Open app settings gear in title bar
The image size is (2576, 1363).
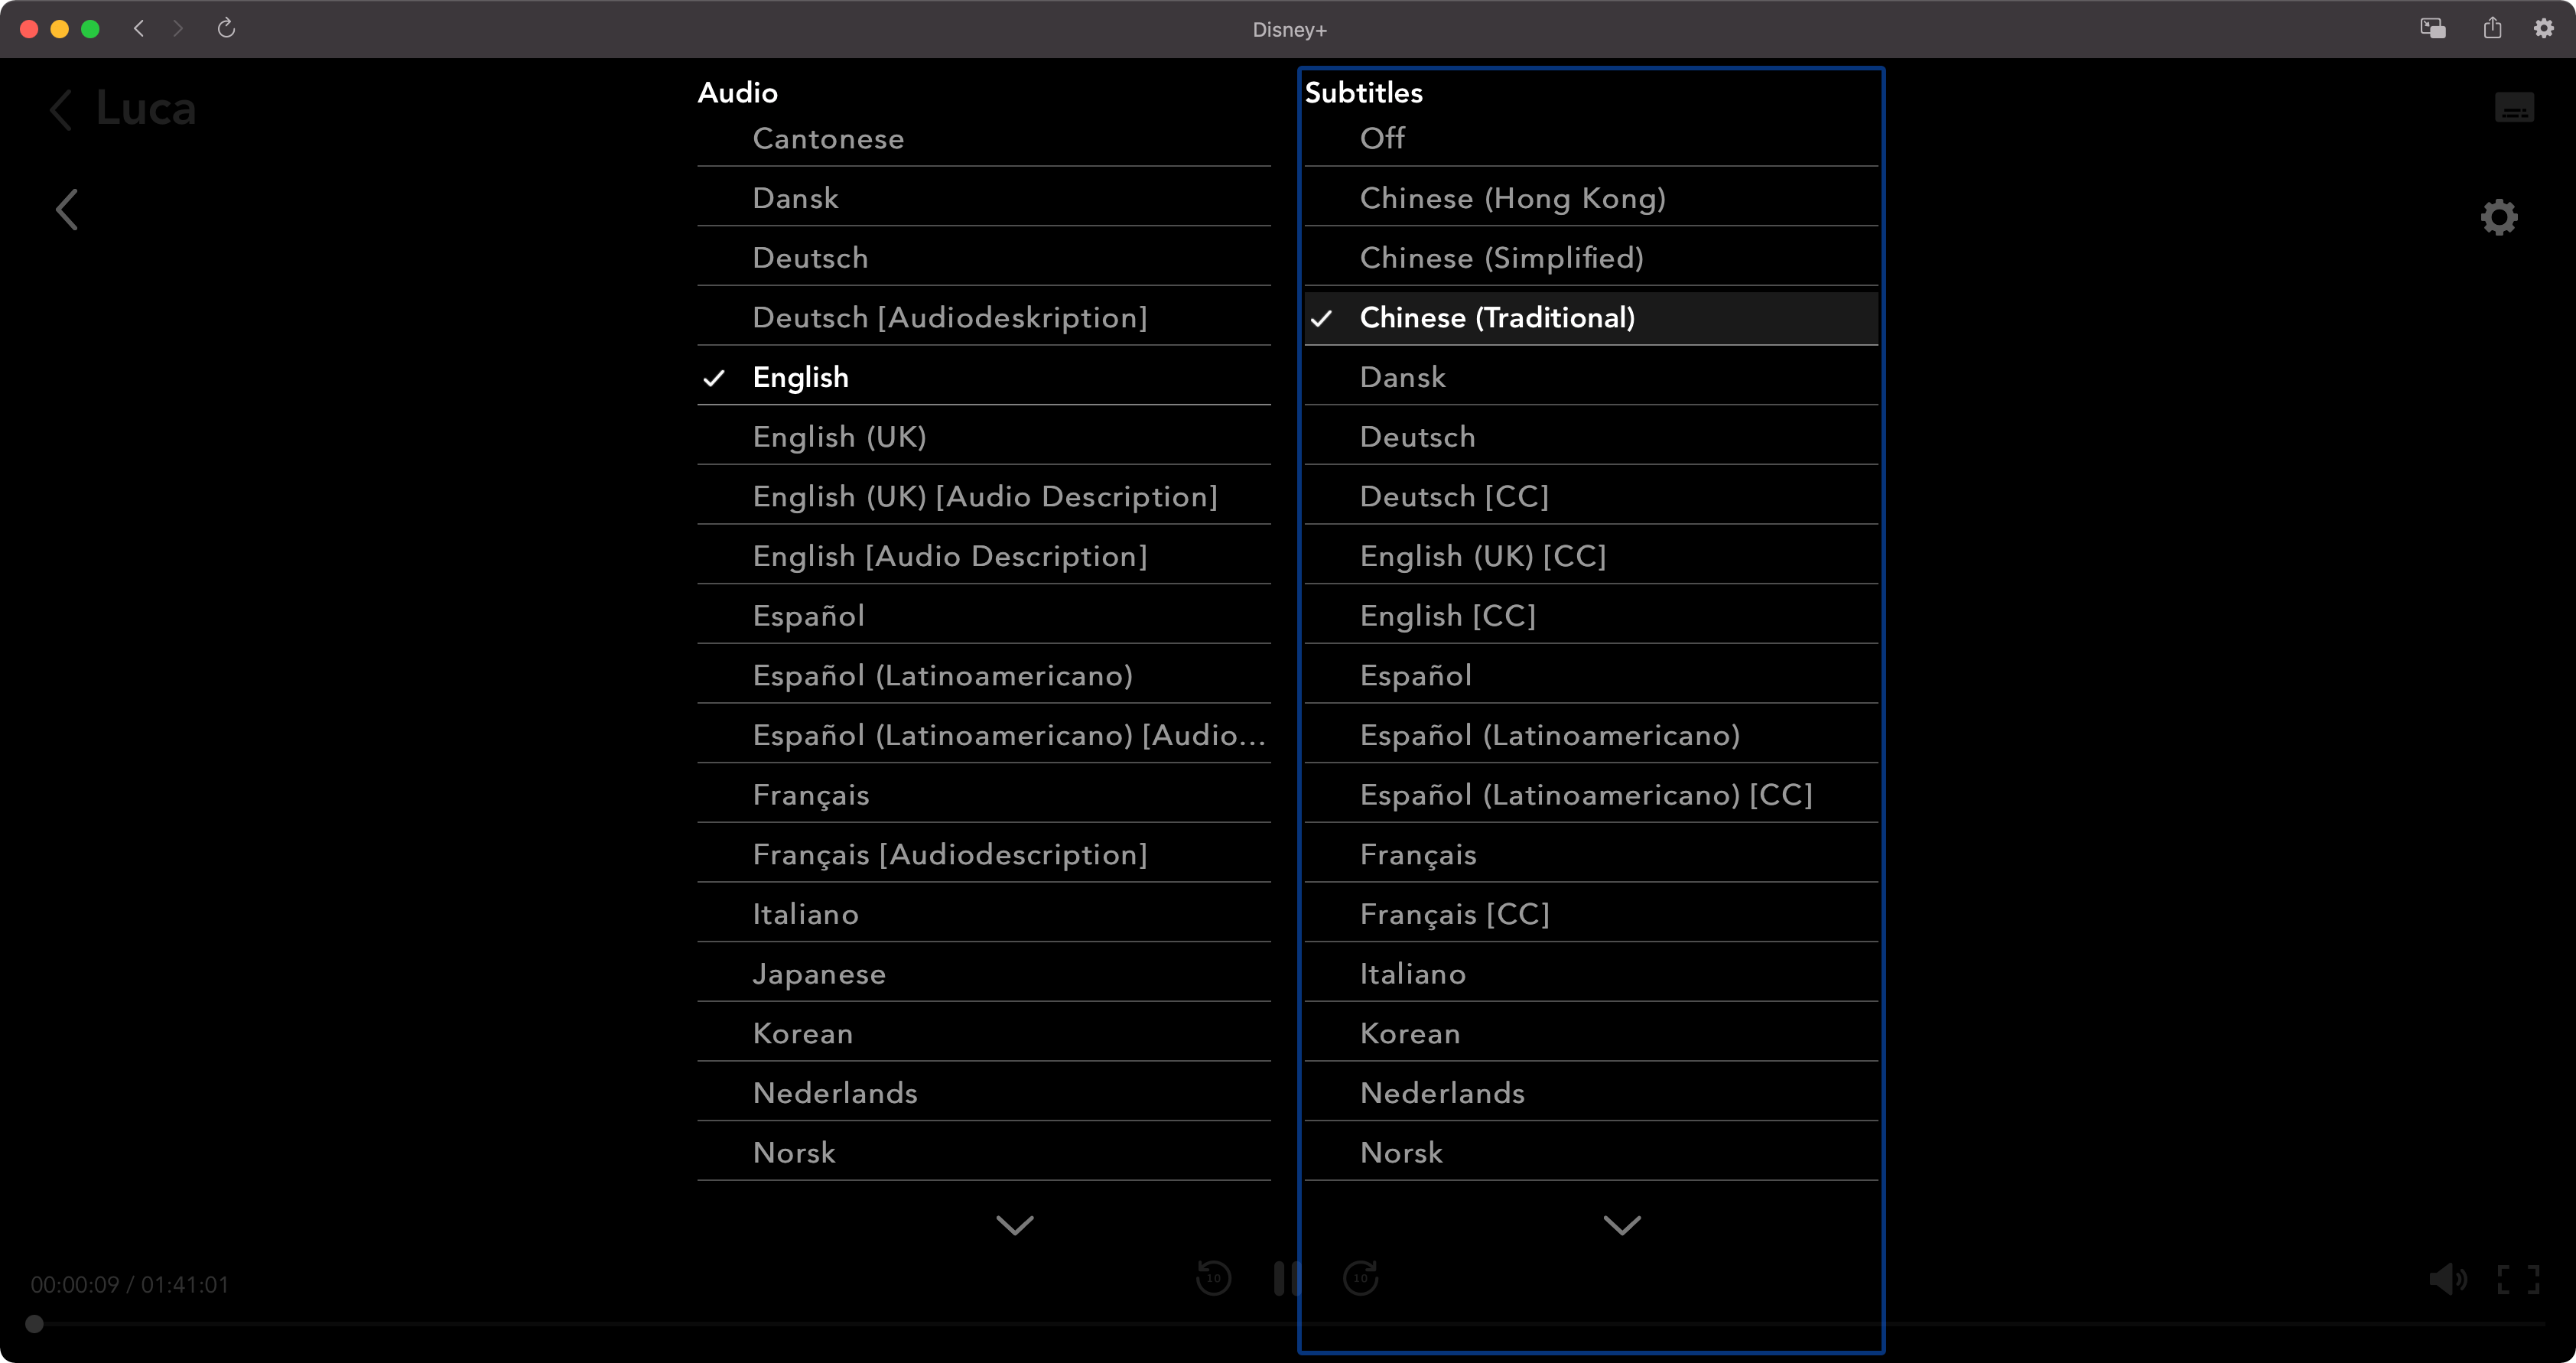2543,28
